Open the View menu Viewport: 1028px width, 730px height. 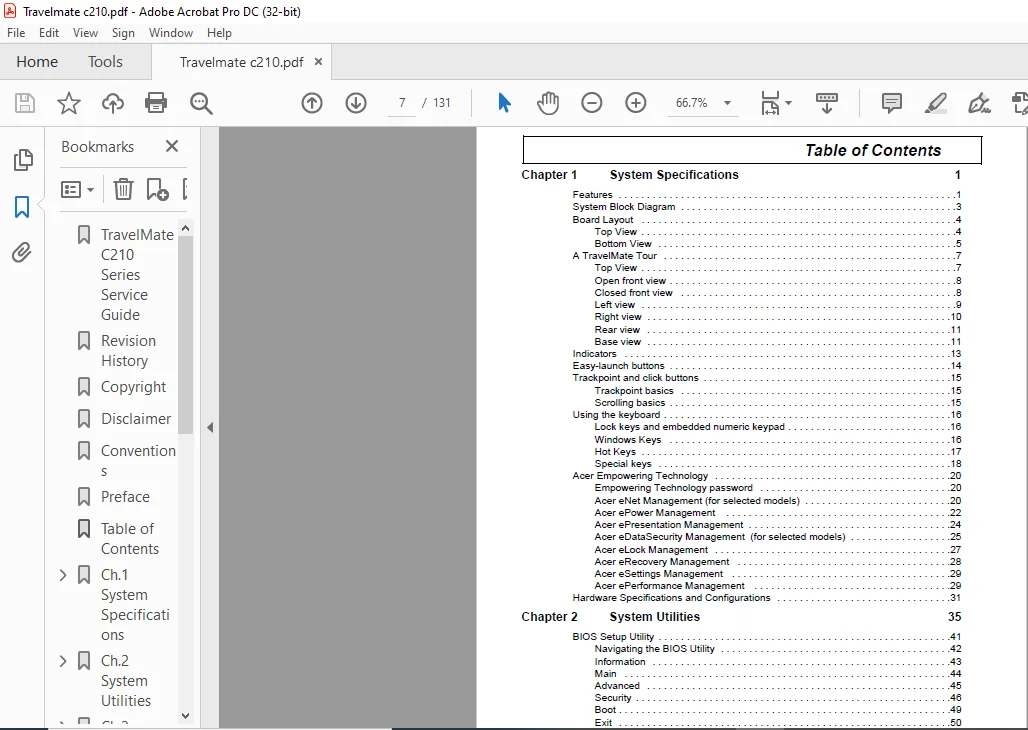85,33
